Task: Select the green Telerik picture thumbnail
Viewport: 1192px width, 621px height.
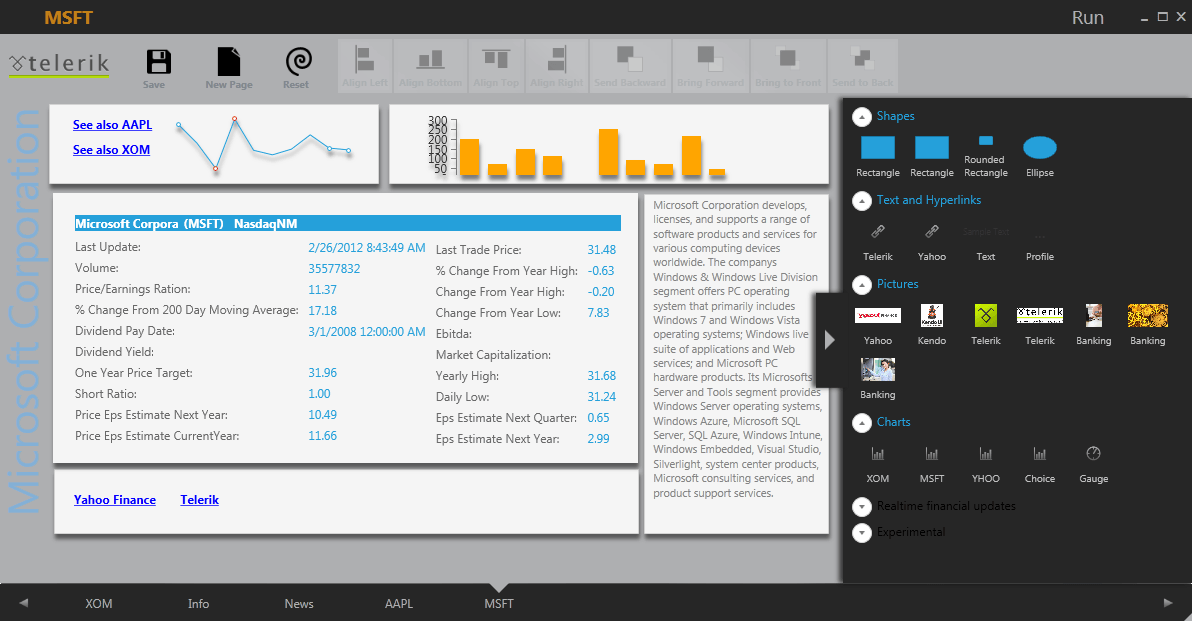Action: click(x=986, y=315)
